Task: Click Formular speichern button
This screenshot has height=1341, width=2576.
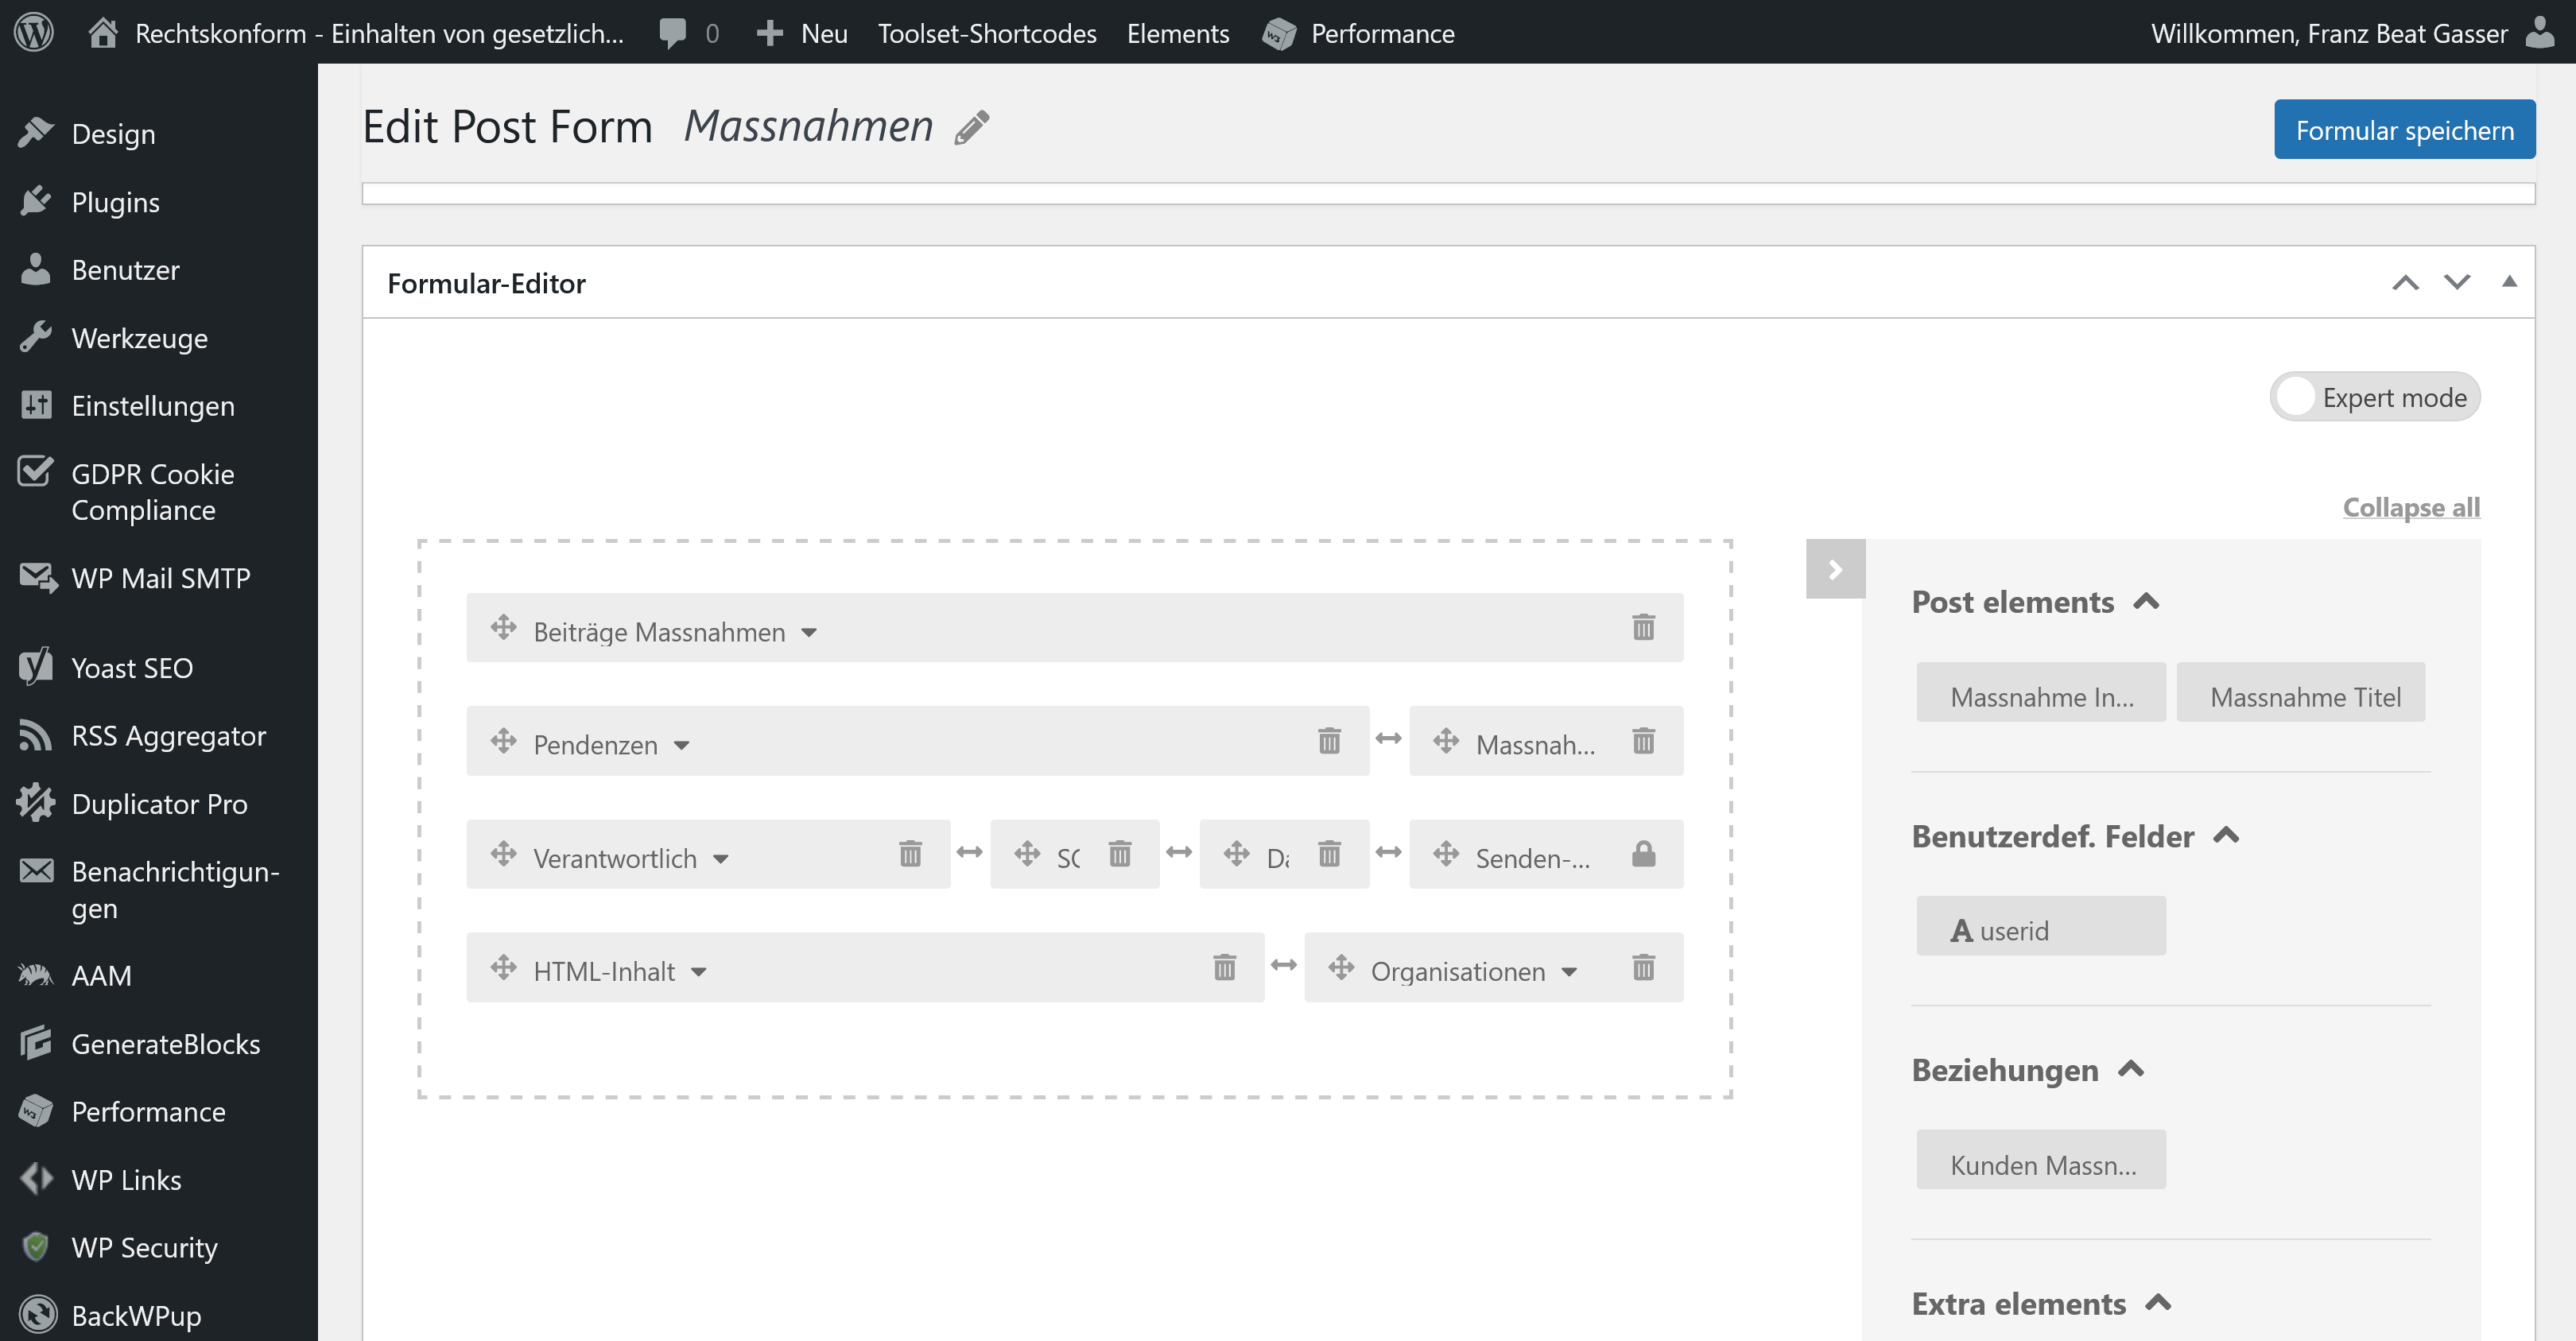Action: coord(2404,129)
